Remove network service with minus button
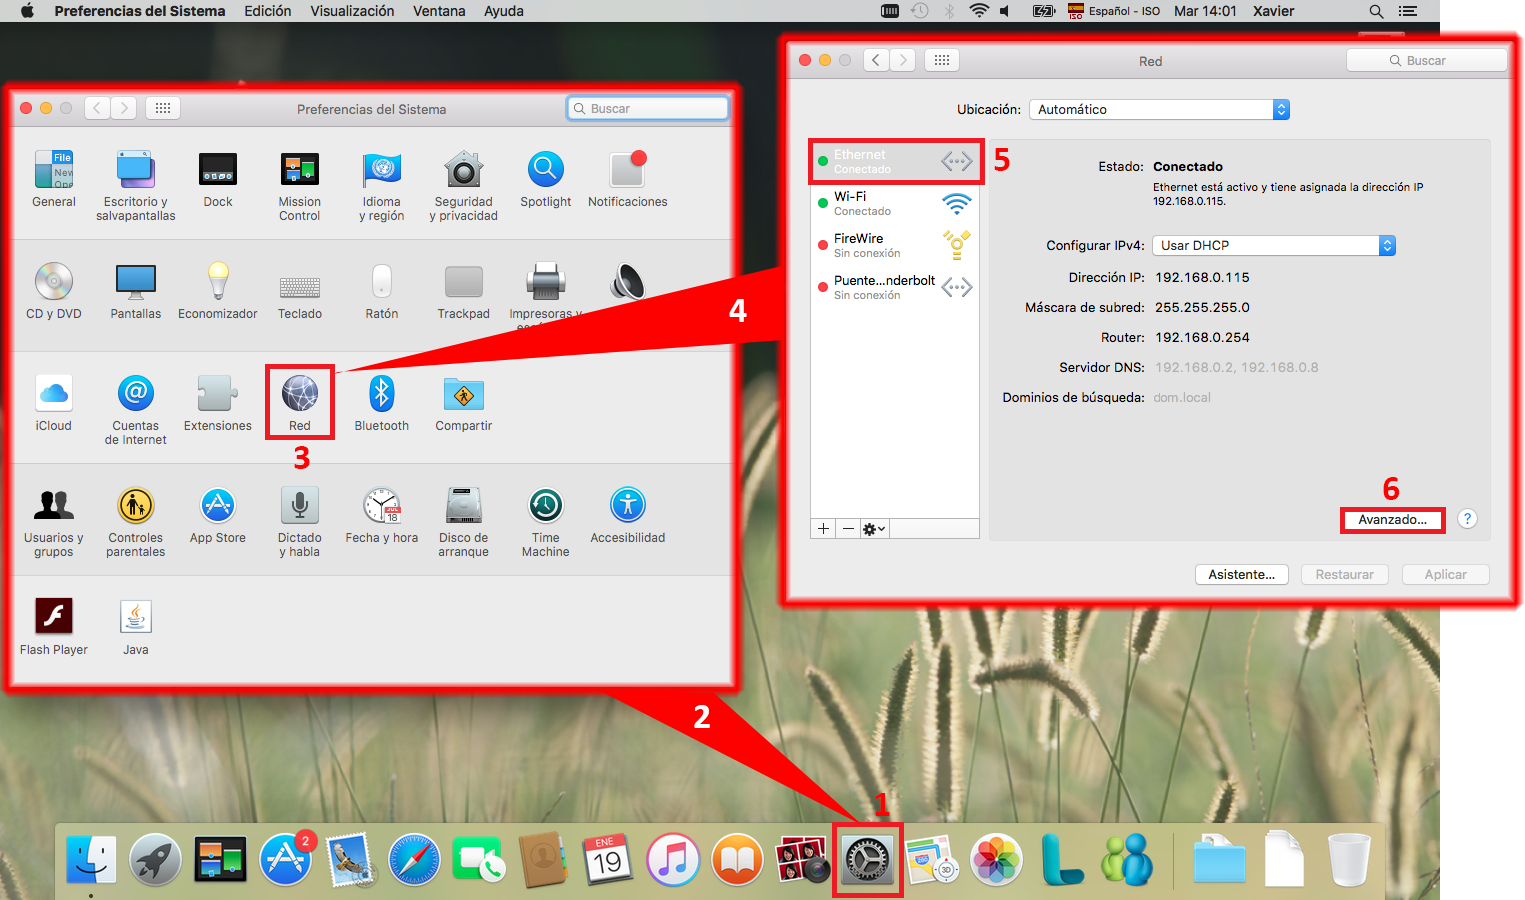This screenshot has height=900, width=1525. click(848, 529)
